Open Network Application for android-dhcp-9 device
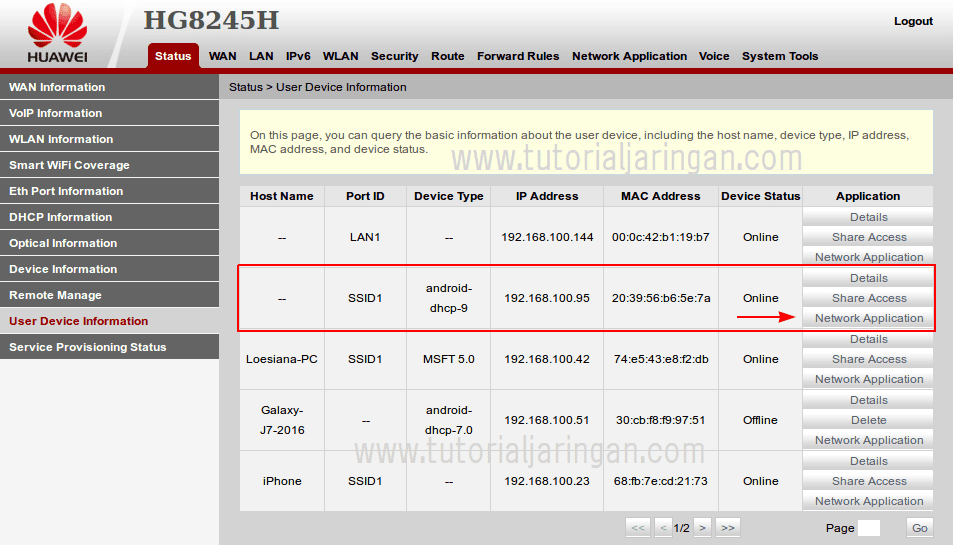Image resolution: width=953 pixels, height=545 pixels. pyautogui.click(x=868, y=318)
